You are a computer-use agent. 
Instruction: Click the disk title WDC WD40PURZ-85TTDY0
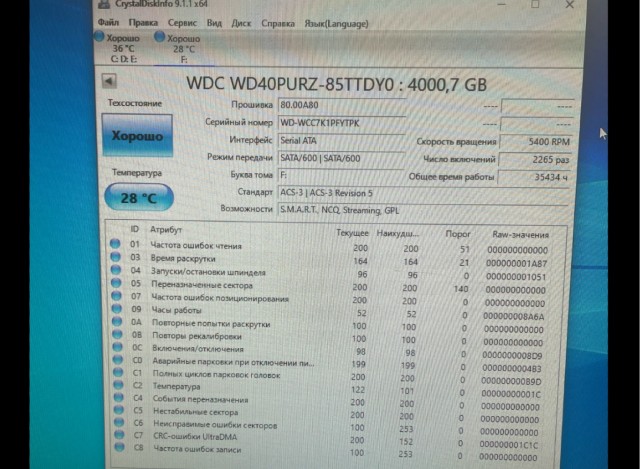pos(290,84)
